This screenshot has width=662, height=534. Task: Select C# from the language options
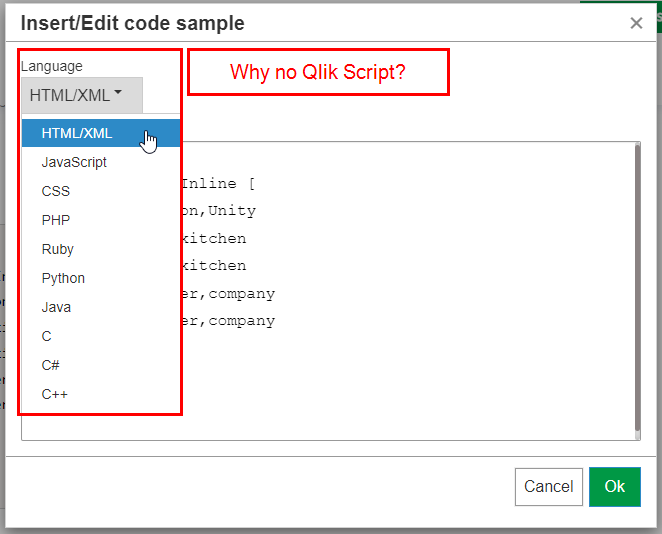point(50,365)
